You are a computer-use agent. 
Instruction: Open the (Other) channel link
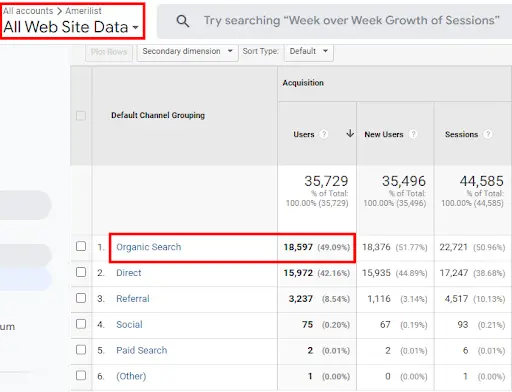point(131,376)
